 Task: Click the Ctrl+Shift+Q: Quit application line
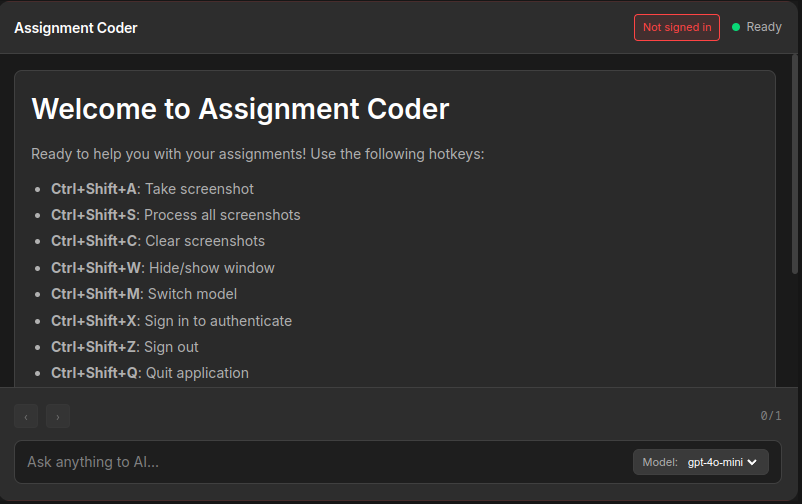[x=150, y=373]
